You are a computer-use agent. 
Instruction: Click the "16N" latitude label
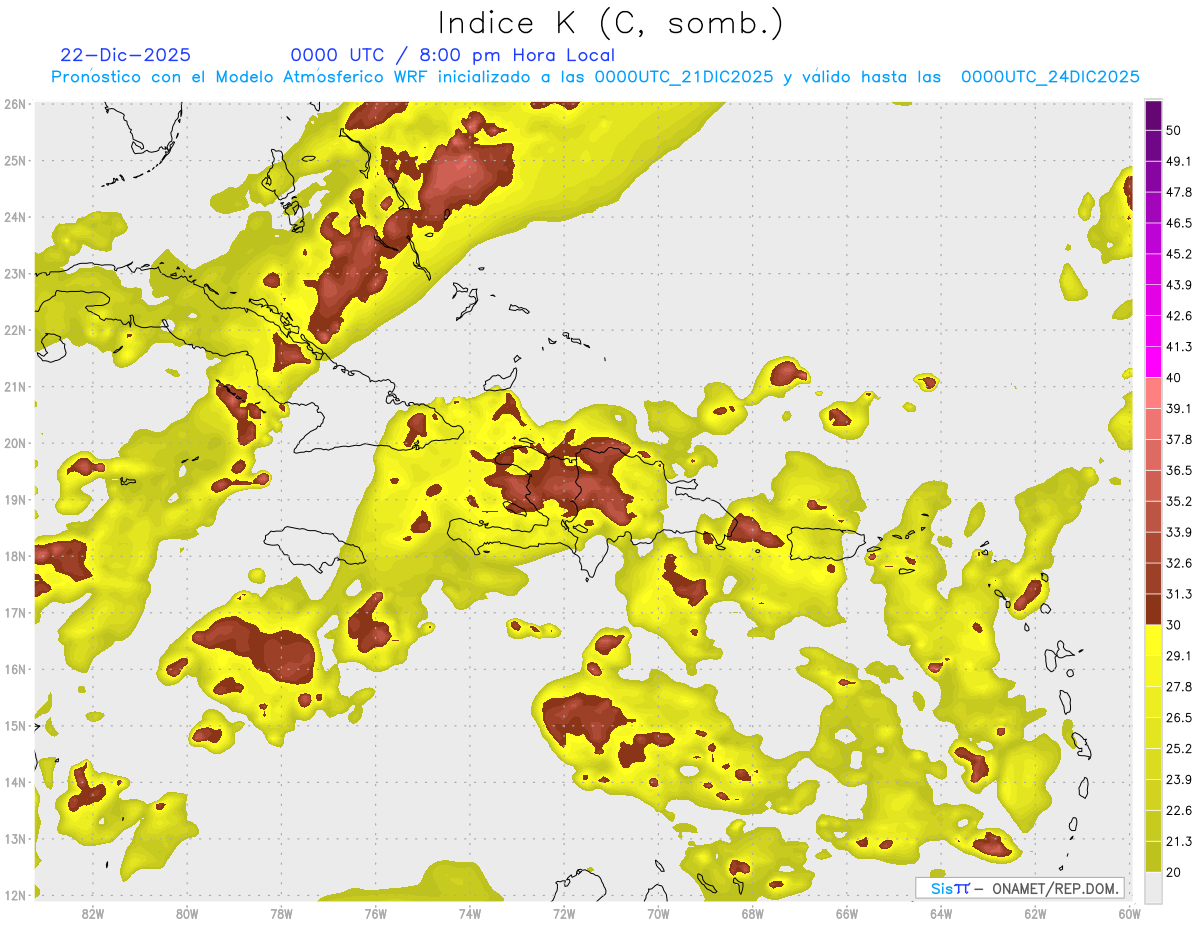[15, 669]
